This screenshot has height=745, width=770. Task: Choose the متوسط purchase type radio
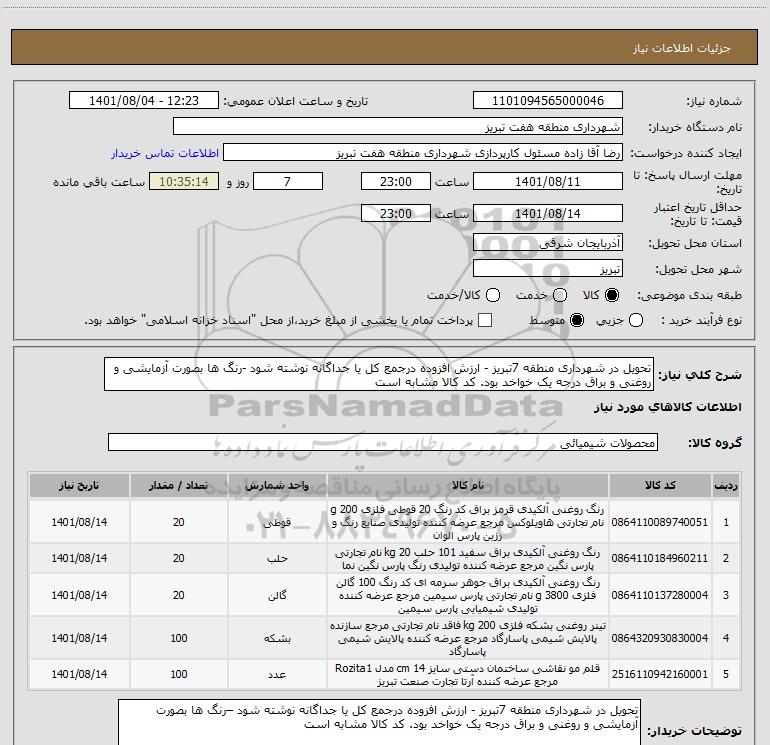tap(577, 320)
